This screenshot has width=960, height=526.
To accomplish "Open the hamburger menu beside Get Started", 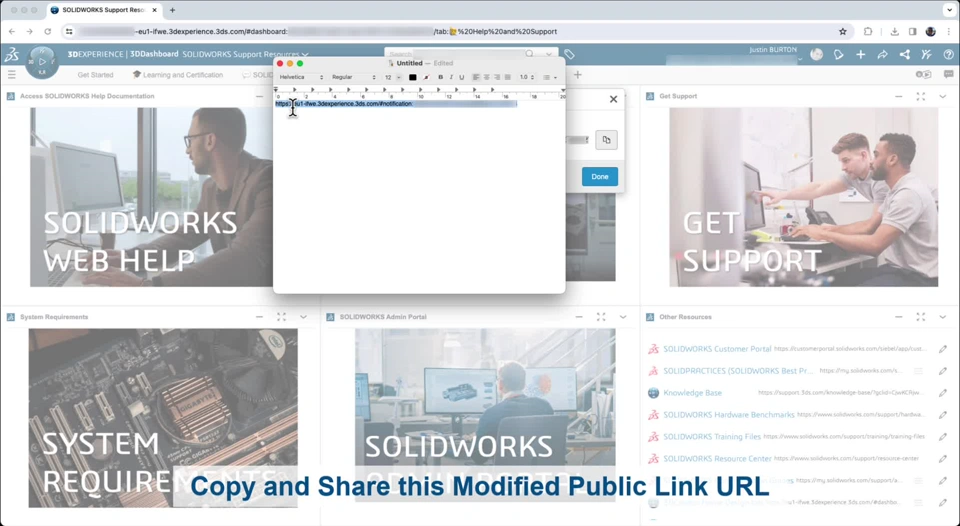I will pyautogui.click(x=12, y=75).
